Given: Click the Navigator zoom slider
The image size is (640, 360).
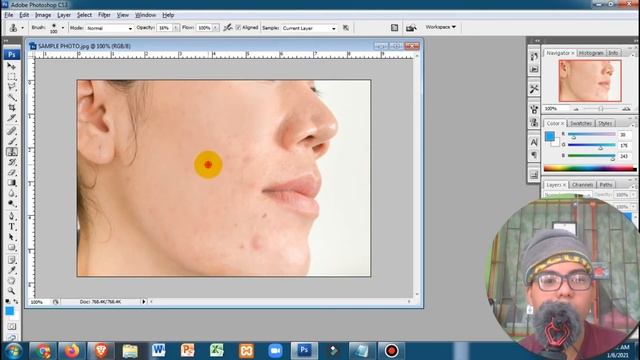Looking at the screenshot, I should (x=601, y=109).
